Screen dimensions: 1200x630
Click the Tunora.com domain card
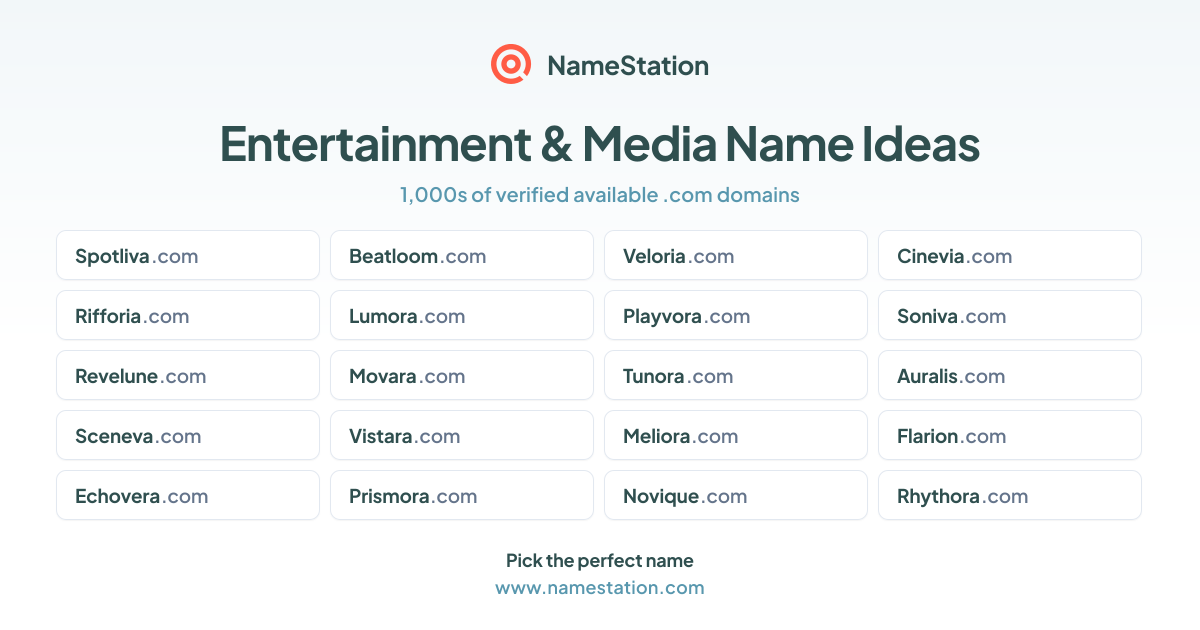(x=736, y=375)
